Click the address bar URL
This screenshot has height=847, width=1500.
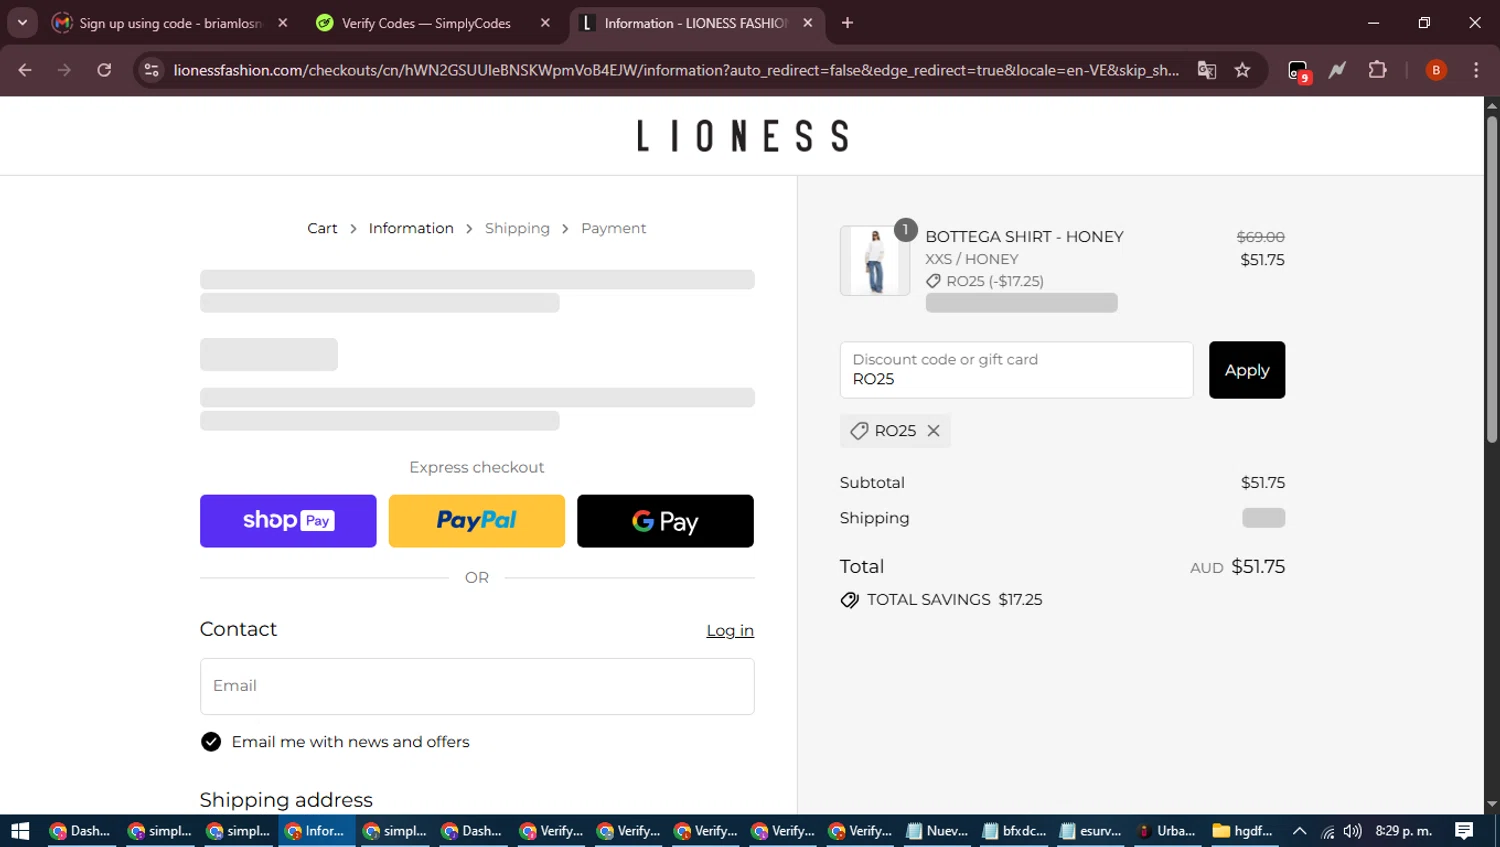[x=676, y=70]
